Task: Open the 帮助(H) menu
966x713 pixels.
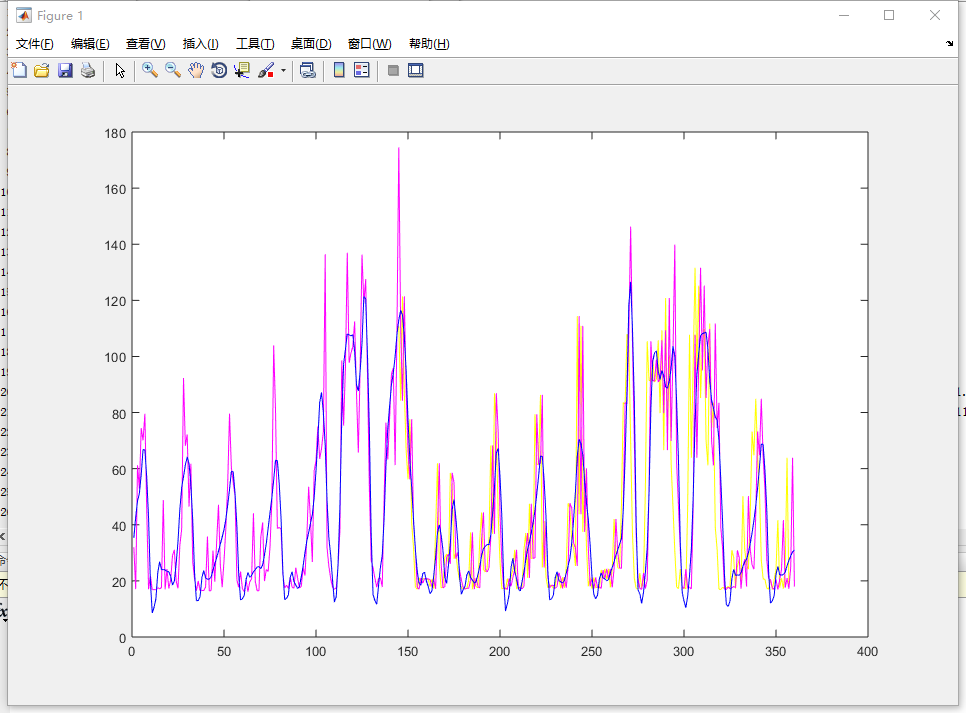Action: pos(429,44)
